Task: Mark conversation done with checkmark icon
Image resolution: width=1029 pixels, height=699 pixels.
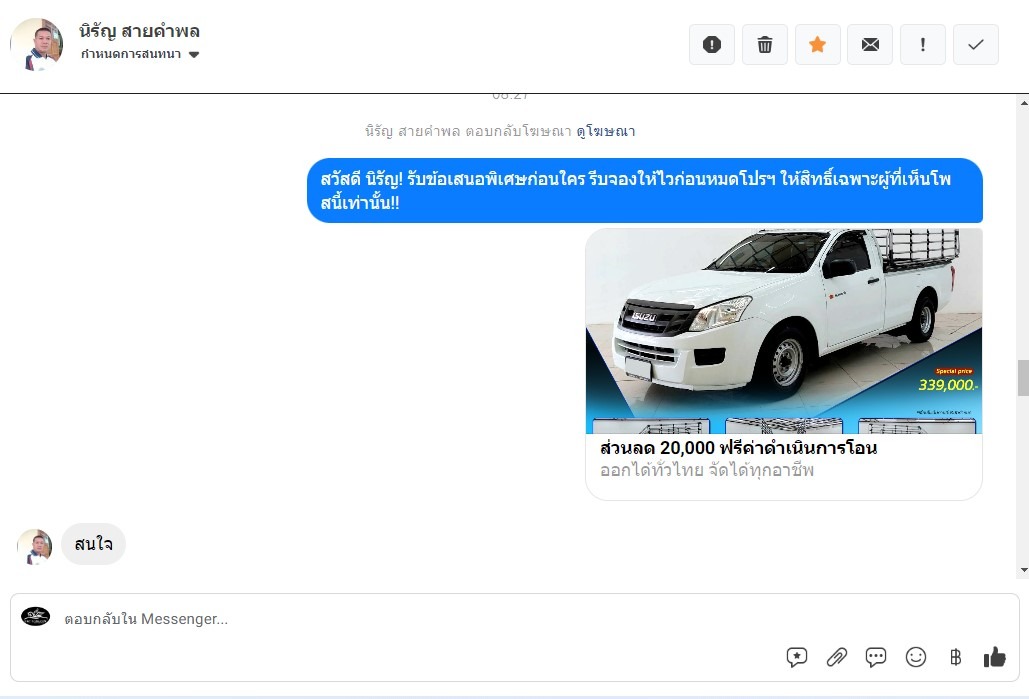Action: [x=975, y=45]
